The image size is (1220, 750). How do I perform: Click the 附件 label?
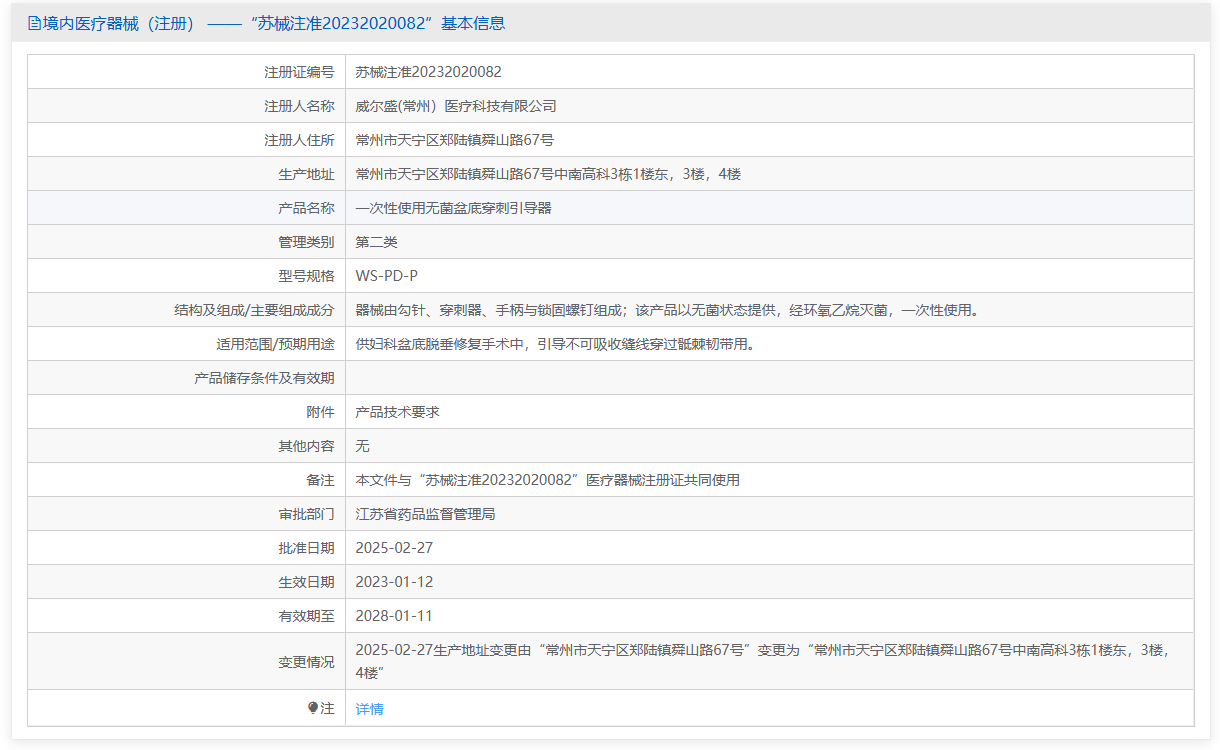click(320, 412)
